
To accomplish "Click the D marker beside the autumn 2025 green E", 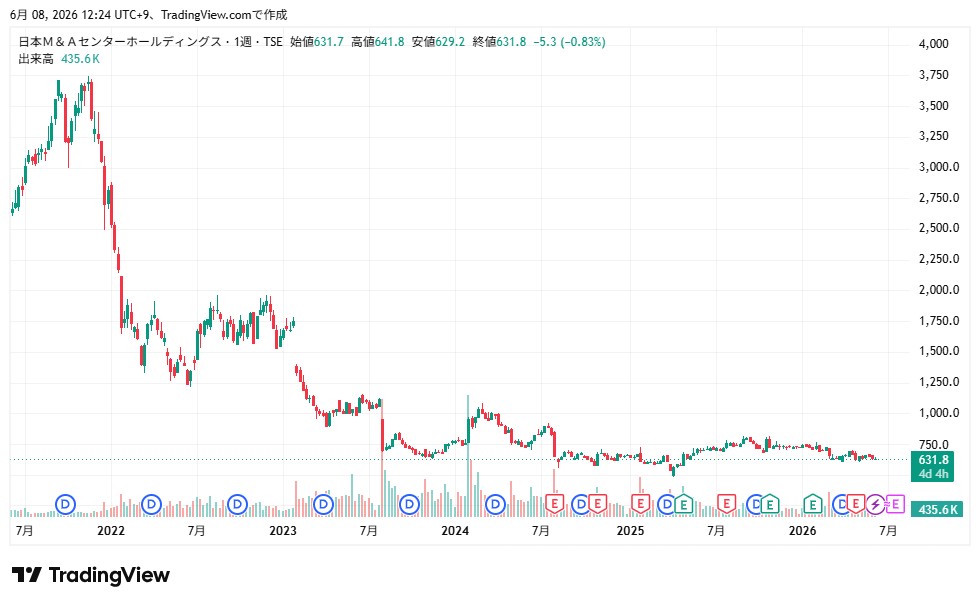I will (754, 504).
